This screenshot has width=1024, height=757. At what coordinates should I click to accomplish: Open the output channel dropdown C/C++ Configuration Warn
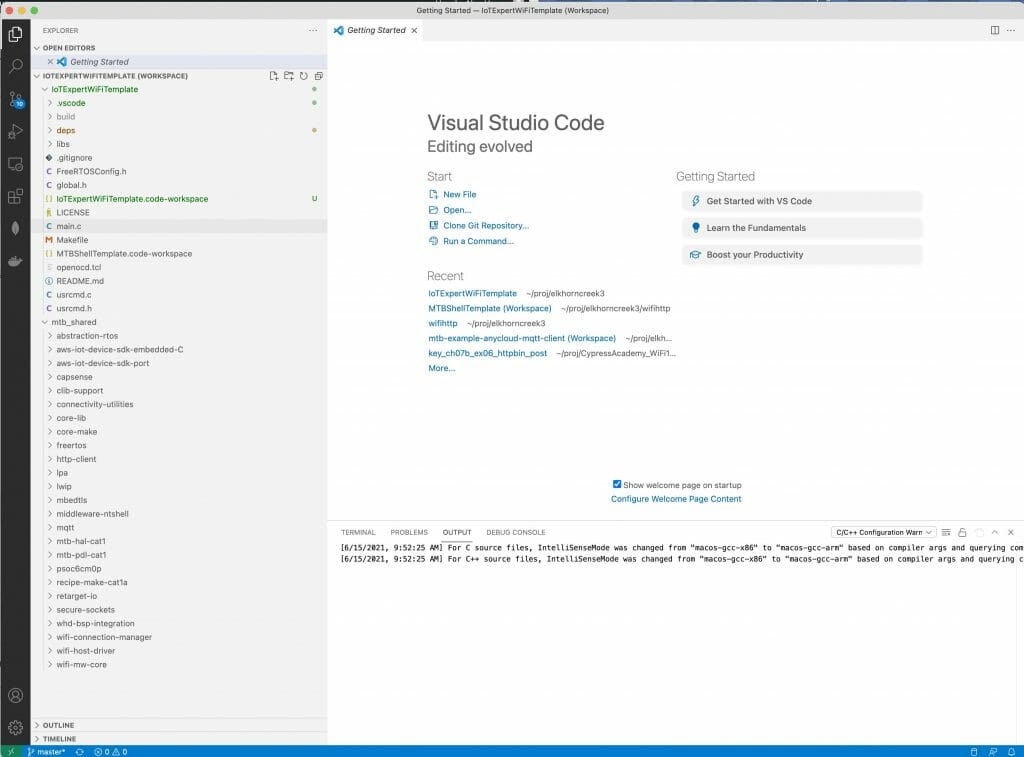coord(884,532)
